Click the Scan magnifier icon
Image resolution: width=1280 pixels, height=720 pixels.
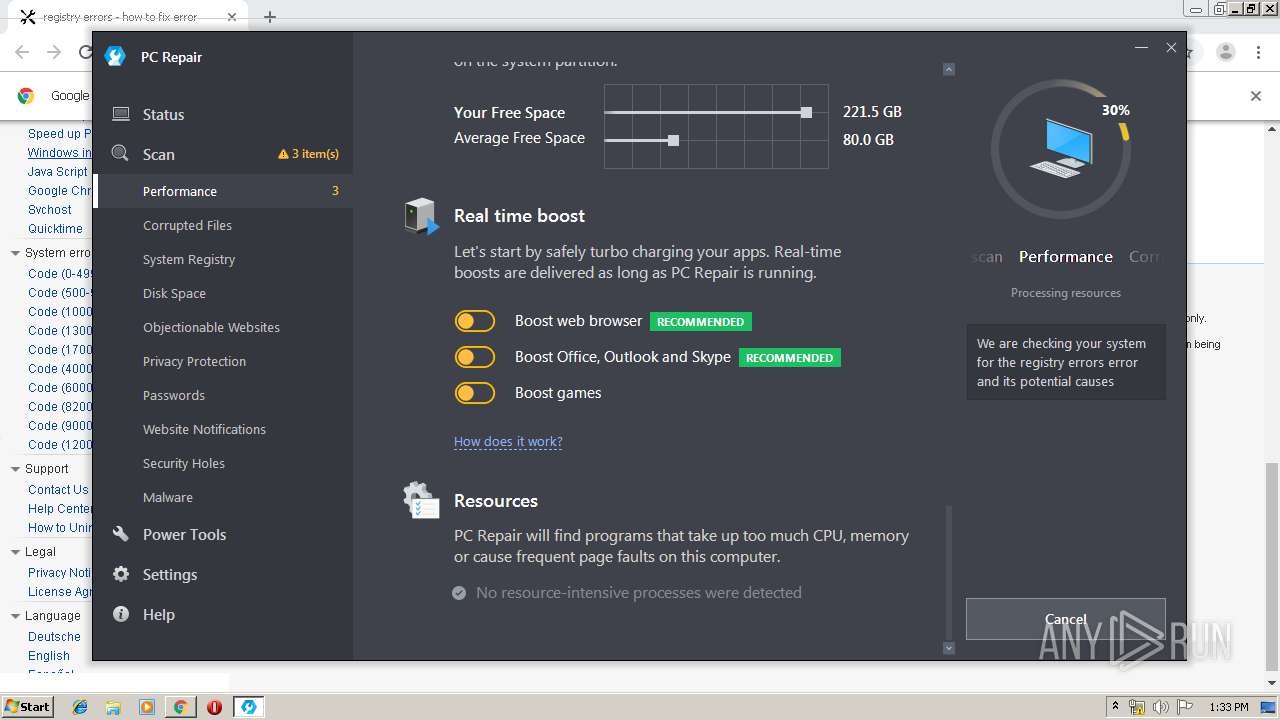pyautogui.click(x=121, y=154)
